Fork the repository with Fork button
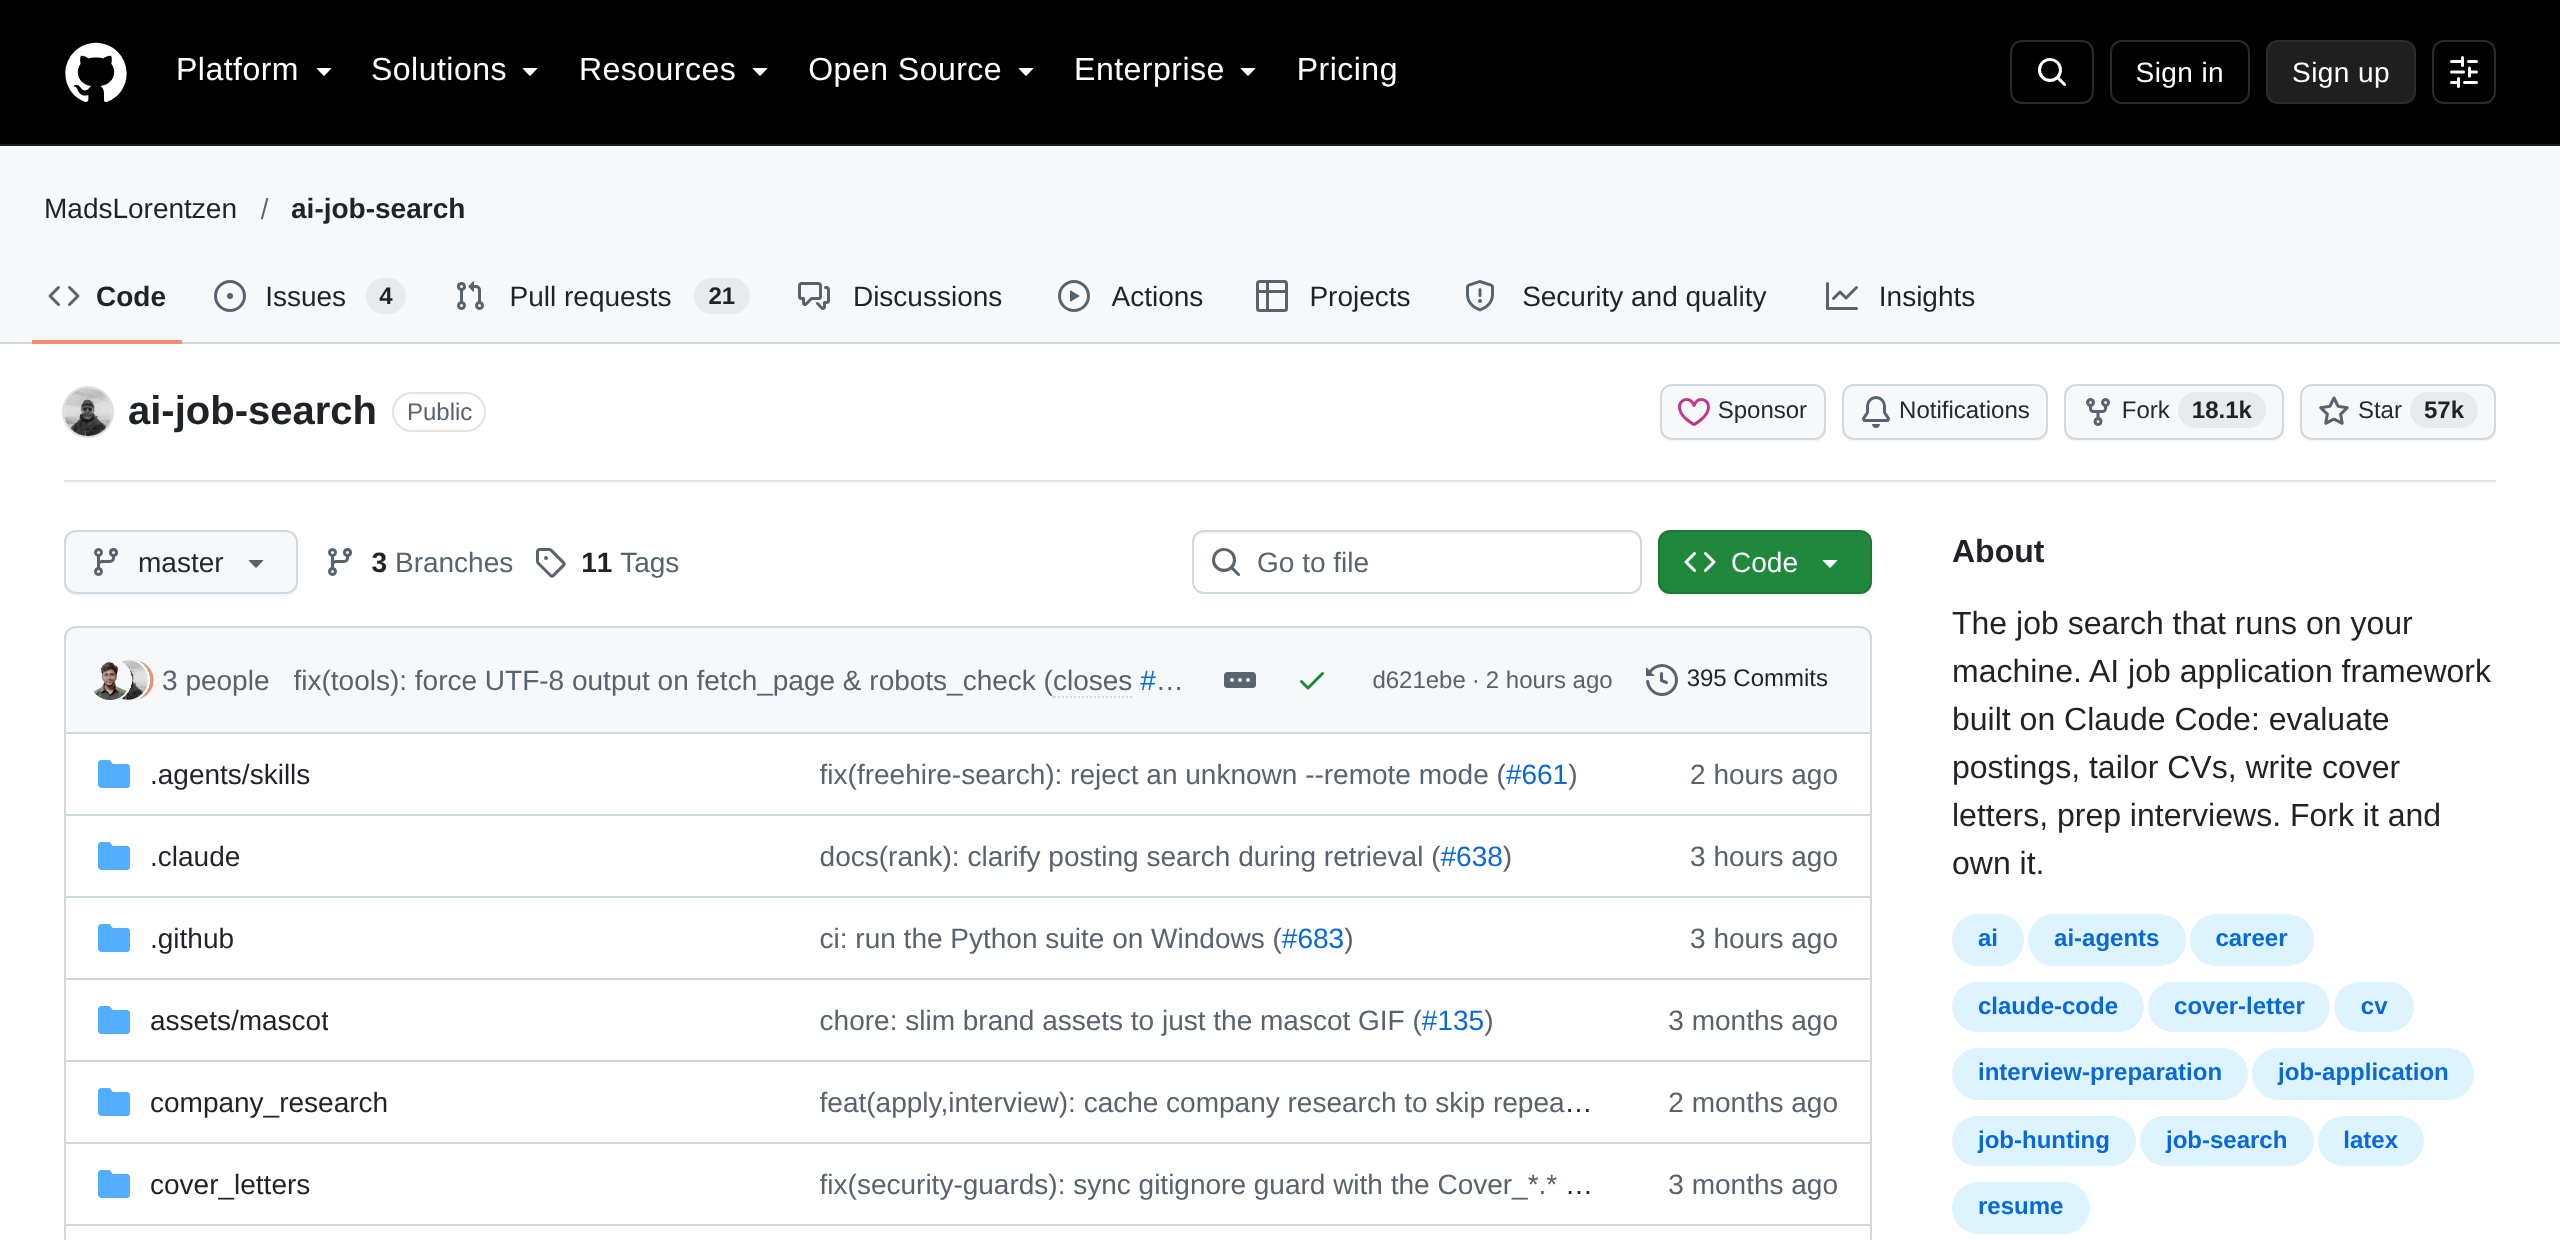 [2173, 411]
